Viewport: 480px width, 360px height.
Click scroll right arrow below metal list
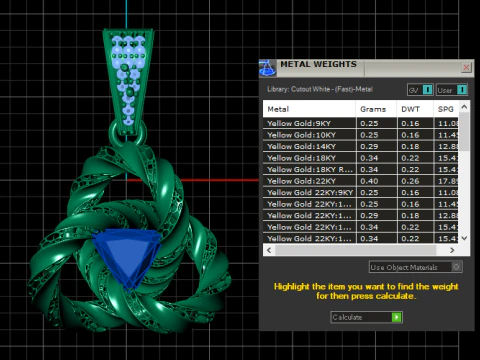point(452,250)
